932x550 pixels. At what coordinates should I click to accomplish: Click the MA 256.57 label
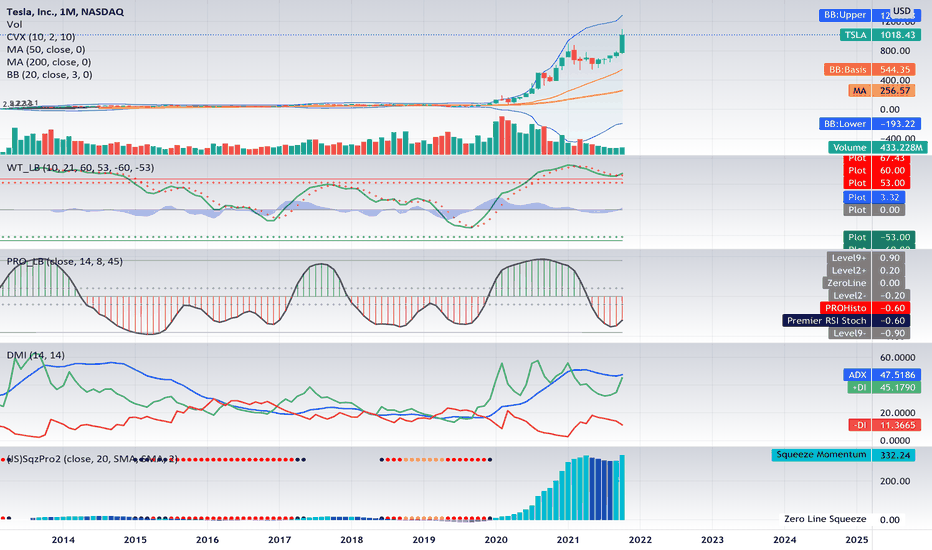point(881,91)
